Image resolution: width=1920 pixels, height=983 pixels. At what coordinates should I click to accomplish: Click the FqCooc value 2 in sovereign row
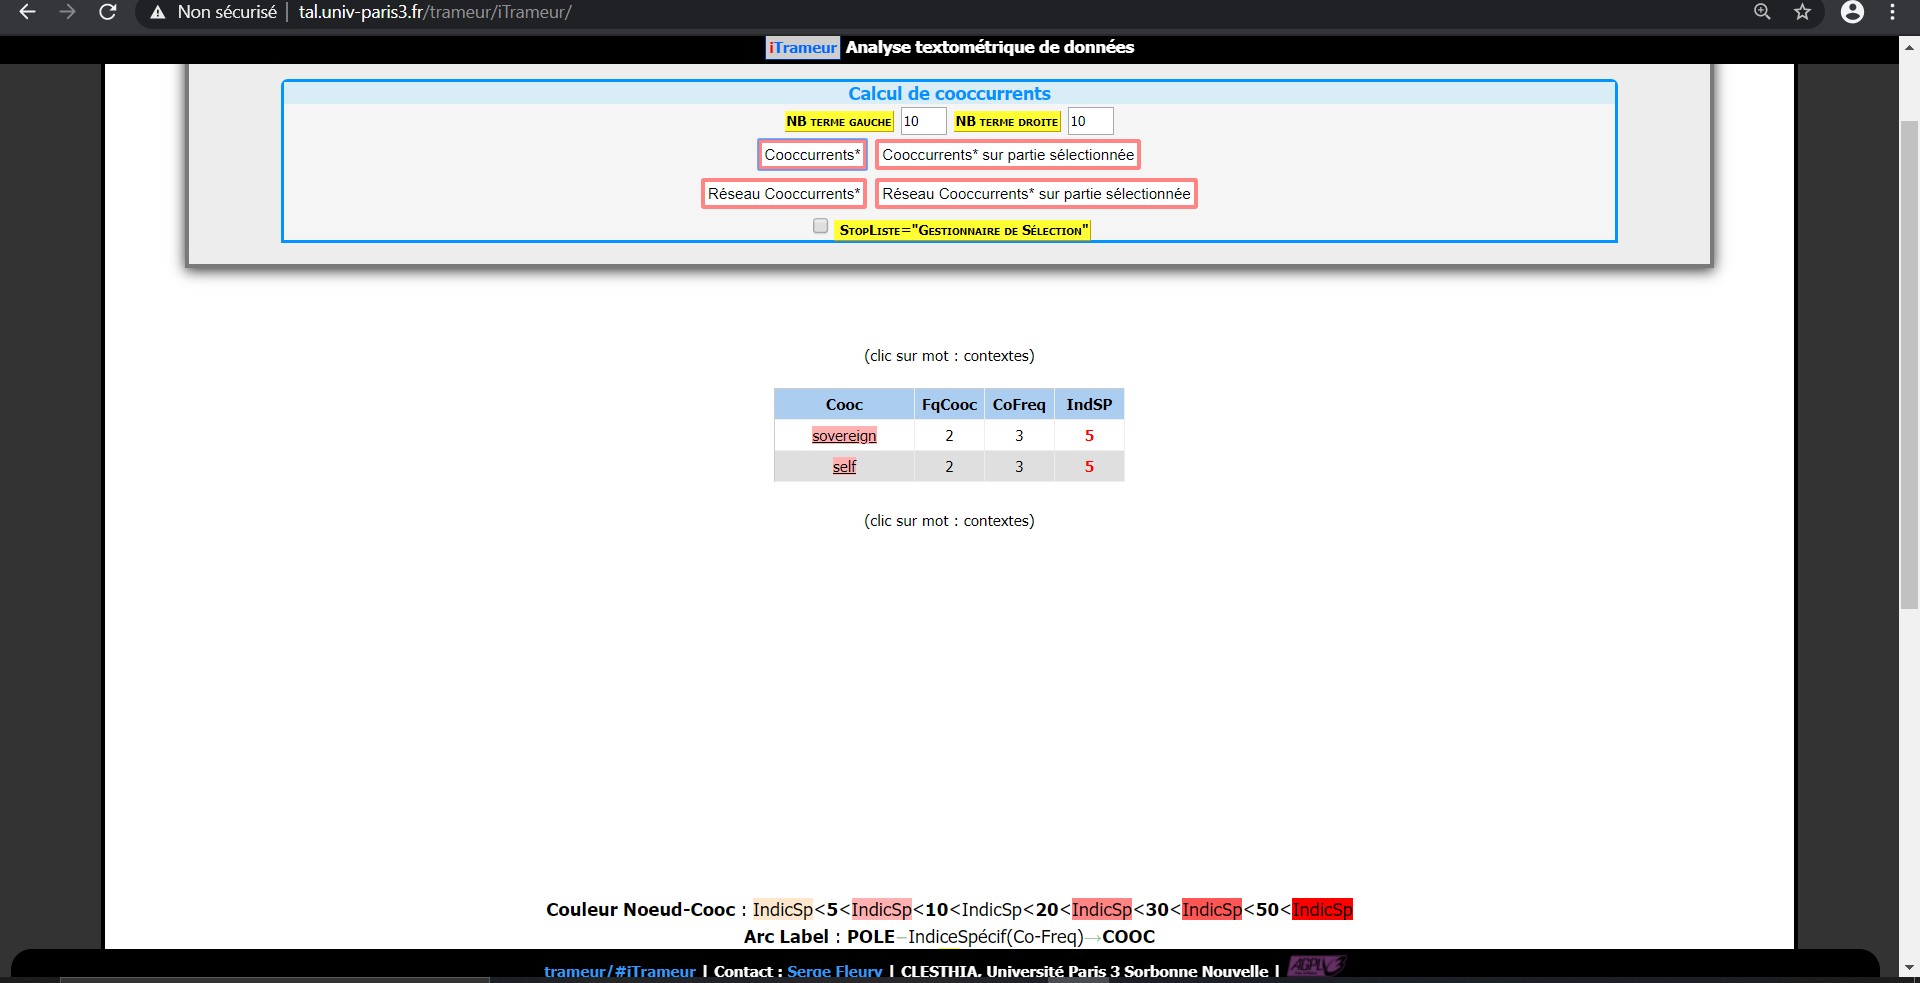tap(949, 436)
